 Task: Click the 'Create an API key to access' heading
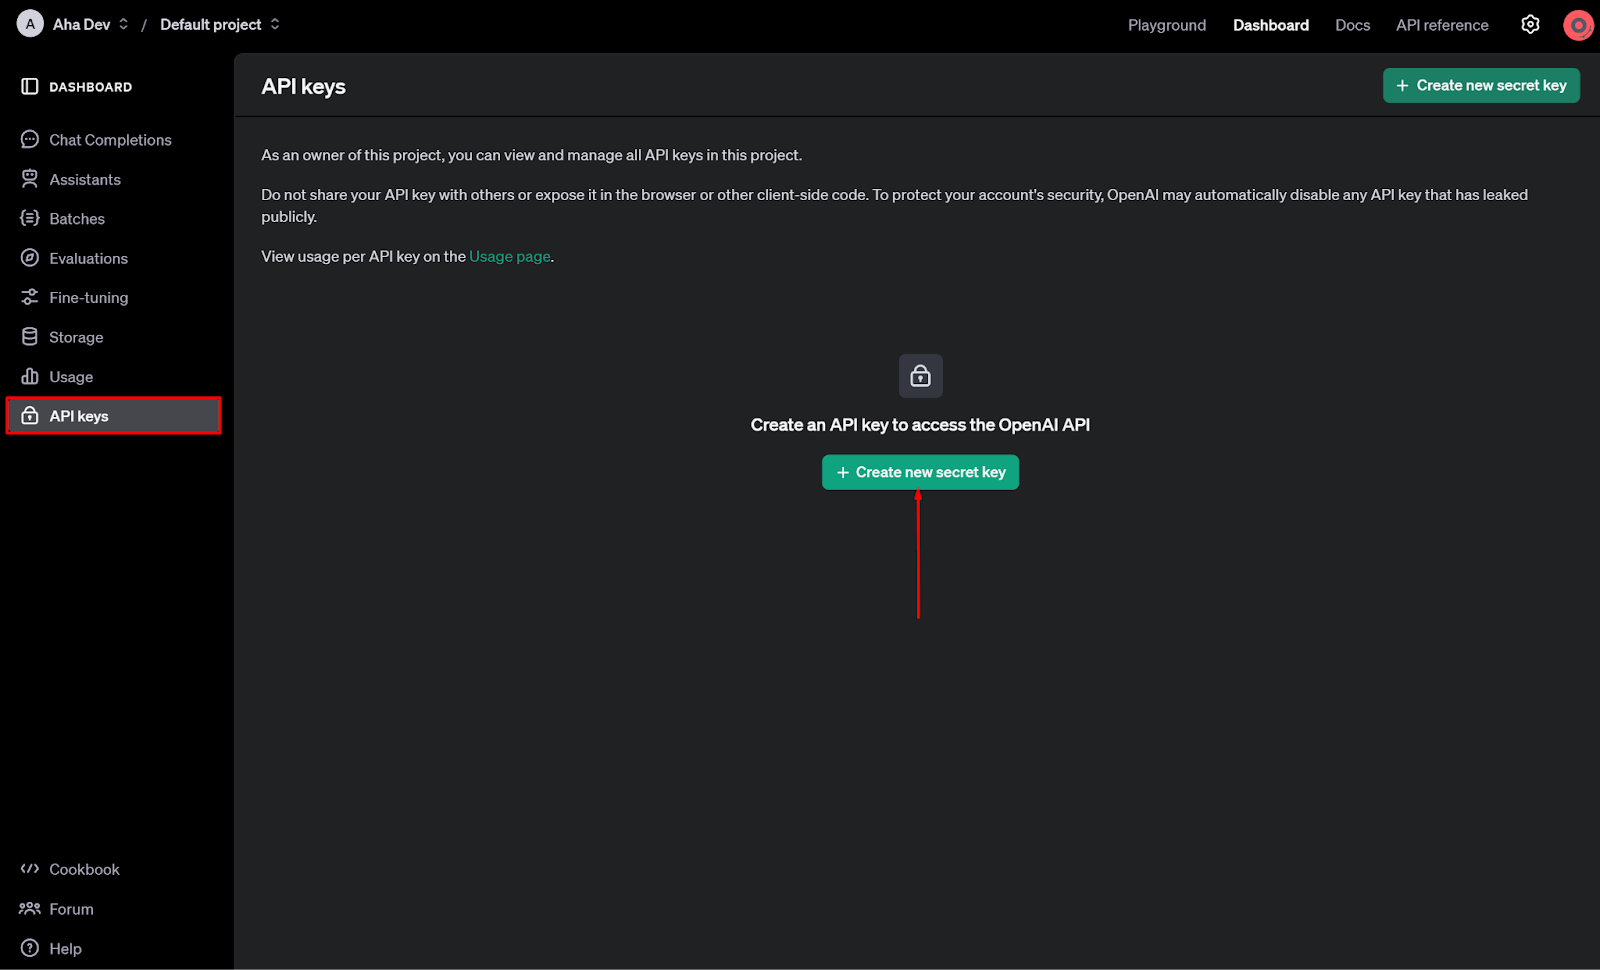coord(920,425)
